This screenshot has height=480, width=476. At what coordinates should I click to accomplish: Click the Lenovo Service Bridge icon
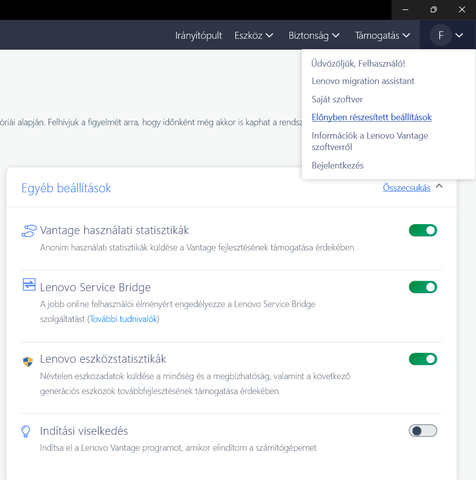click(x=29, y=285)
